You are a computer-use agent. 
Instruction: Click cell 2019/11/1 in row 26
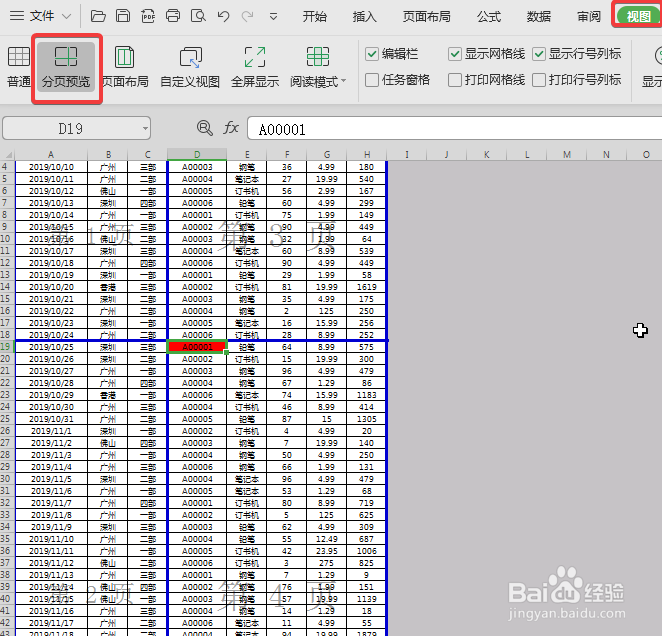(x=51, y=431)
